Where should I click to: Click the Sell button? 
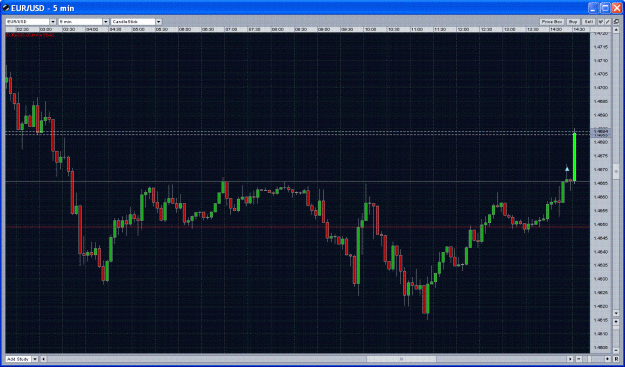(x=589, y=22)
